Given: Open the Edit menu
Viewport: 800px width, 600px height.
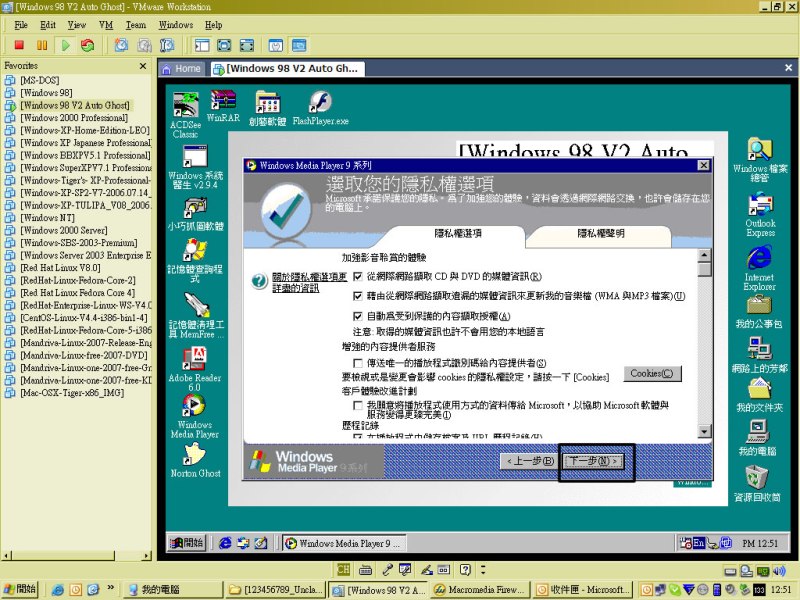Looking at the screenshot, I should tap(48, 25).
